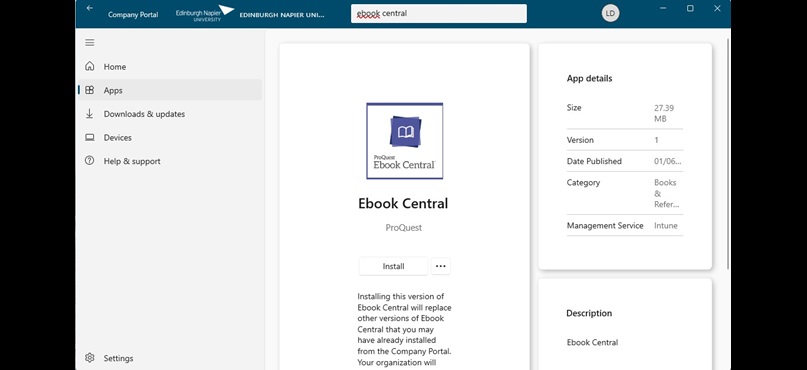
Task: Click the Books & Refer... category value
Action: click(666, 193)
